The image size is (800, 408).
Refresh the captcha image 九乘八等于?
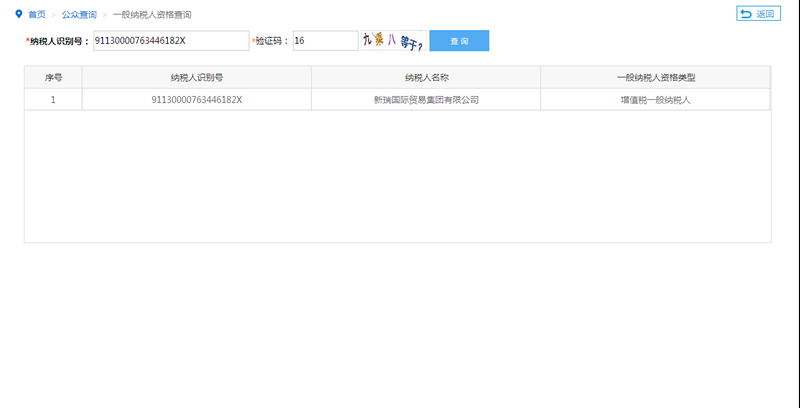coord(392,41)
